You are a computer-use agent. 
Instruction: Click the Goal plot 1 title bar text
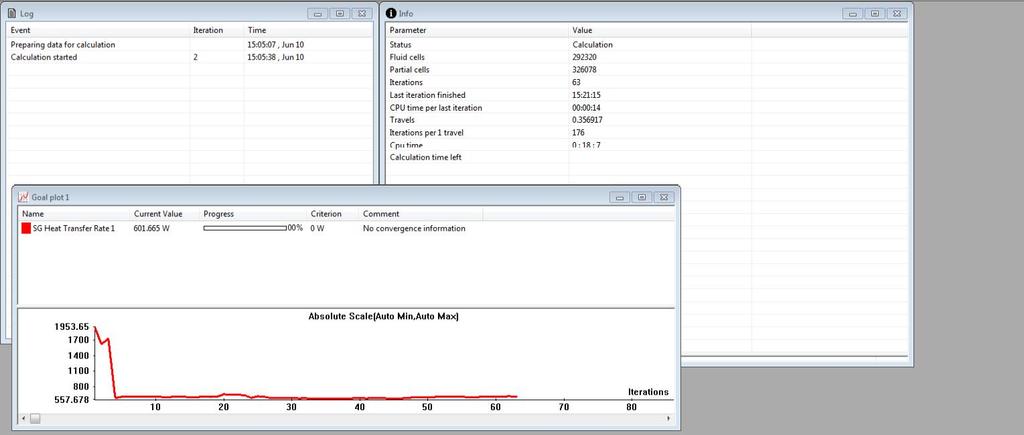[50, 197]
